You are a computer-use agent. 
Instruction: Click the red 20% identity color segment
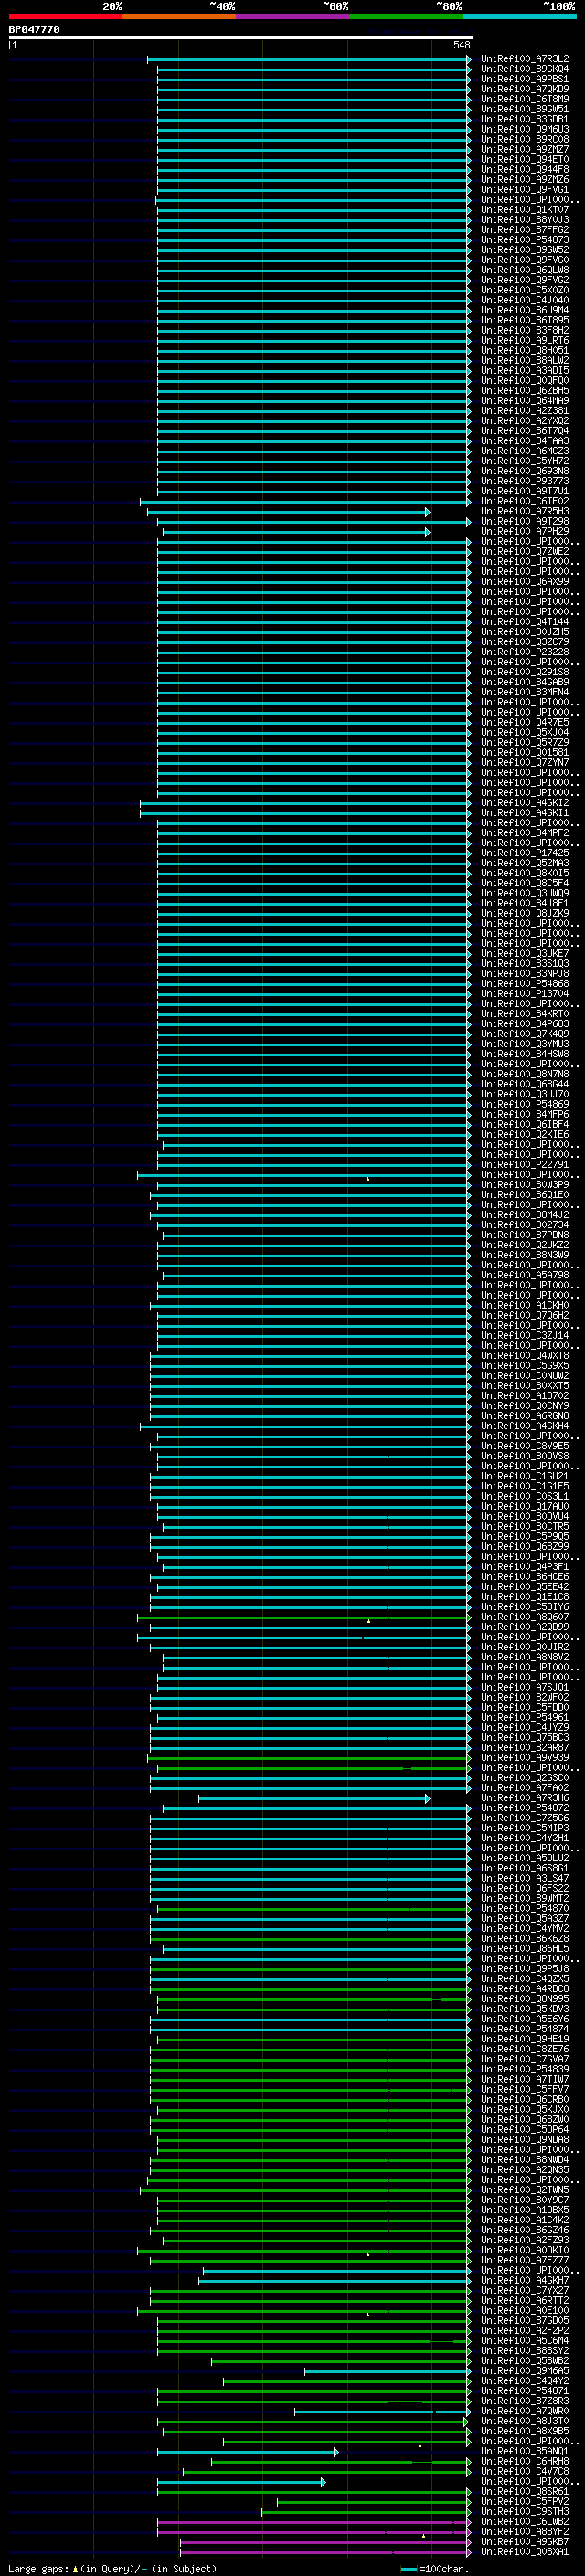click(x=65, y=16)
